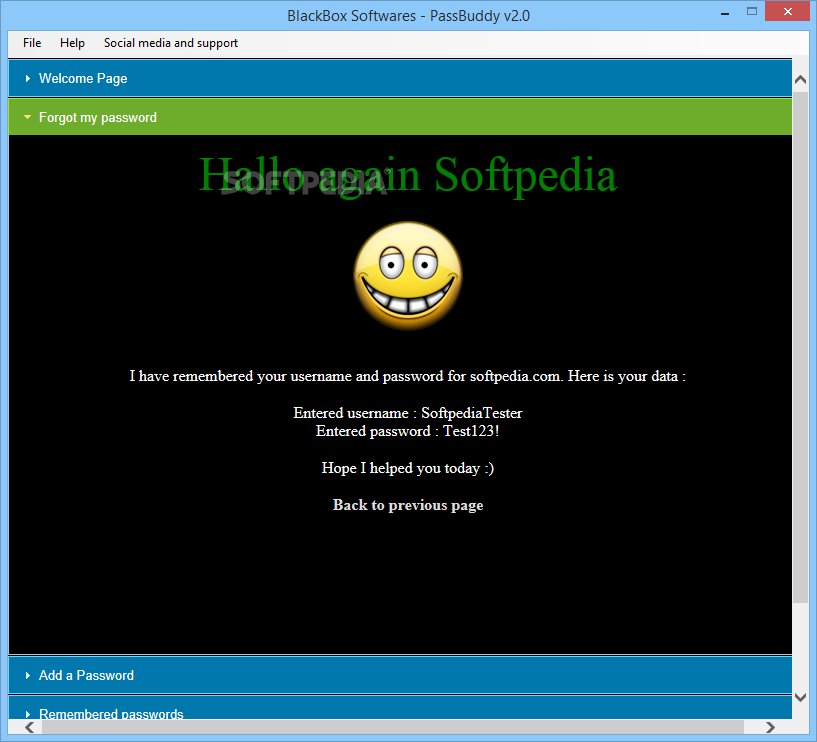The height and width of the screenshot is (742, 817).
Task: Click the Hope I helped you today text
Action: click(x=408, y=468)
